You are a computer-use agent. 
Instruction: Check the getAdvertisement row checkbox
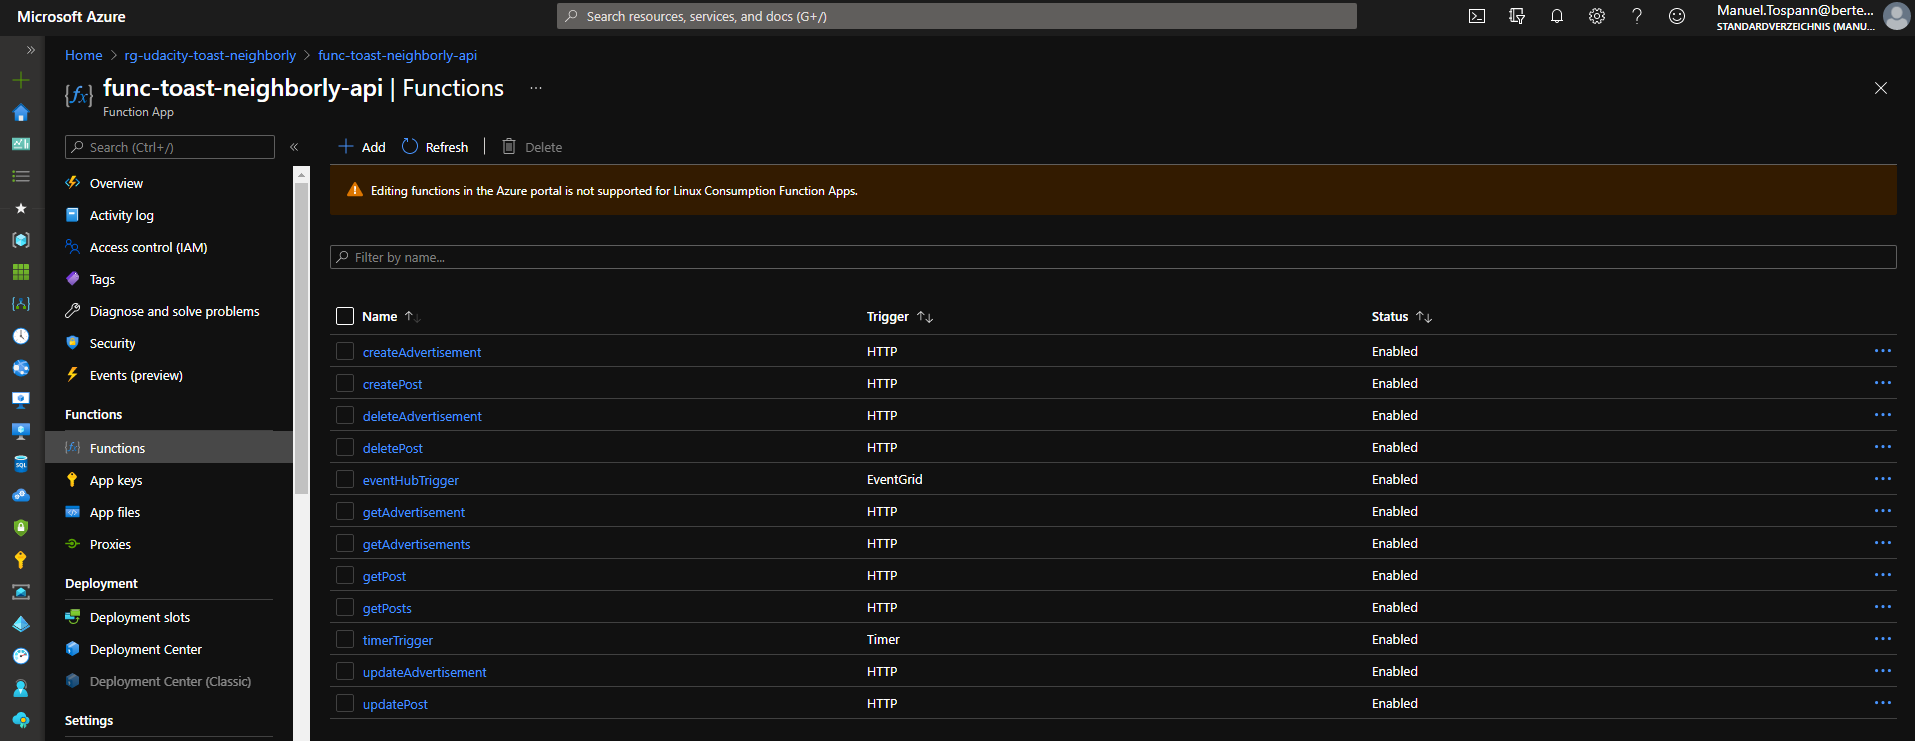point(345,511)
